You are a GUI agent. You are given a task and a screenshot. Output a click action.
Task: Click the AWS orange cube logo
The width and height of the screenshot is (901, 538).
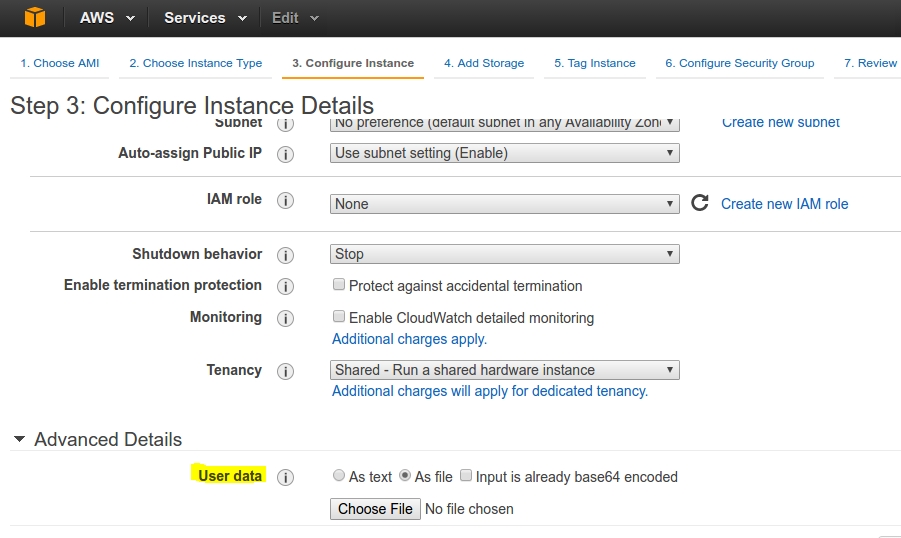point(35,18)
